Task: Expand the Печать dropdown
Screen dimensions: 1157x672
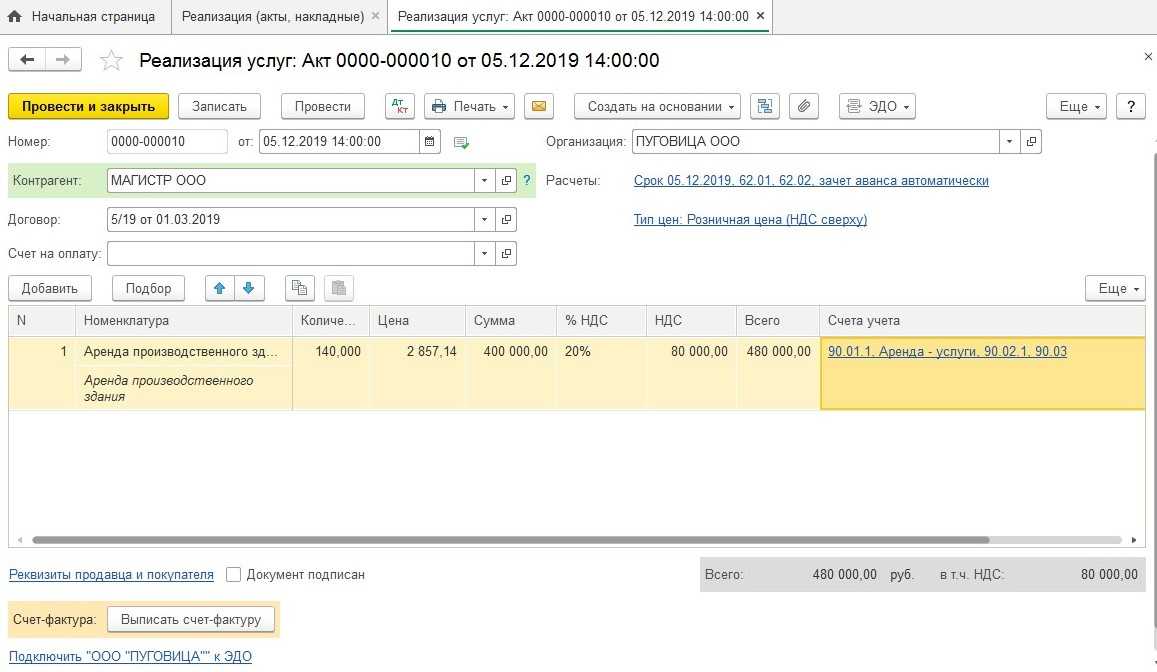Action: (x=470, y=106)
